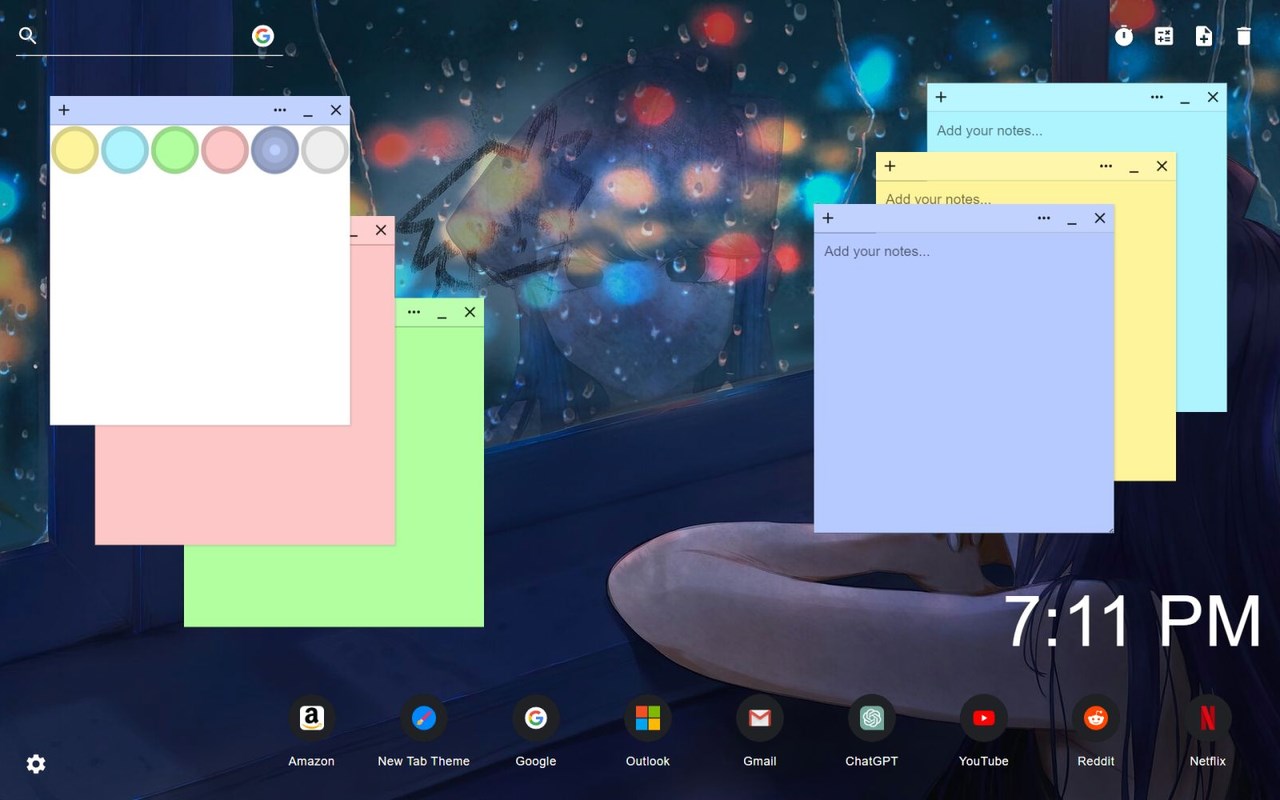Click the cyan note's text area

pyautogui.click(x=1076, y=131)
